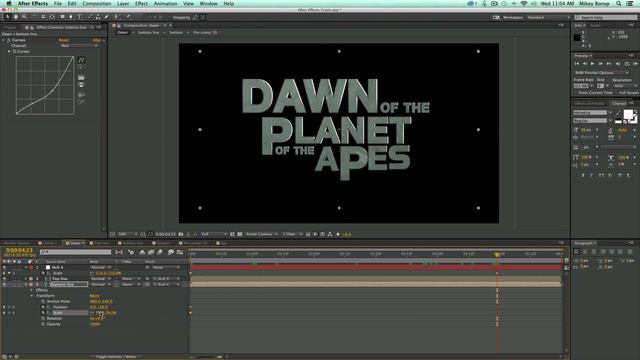
Task: Click the Save curve icon in Curves
Action: tap(81, 85)
